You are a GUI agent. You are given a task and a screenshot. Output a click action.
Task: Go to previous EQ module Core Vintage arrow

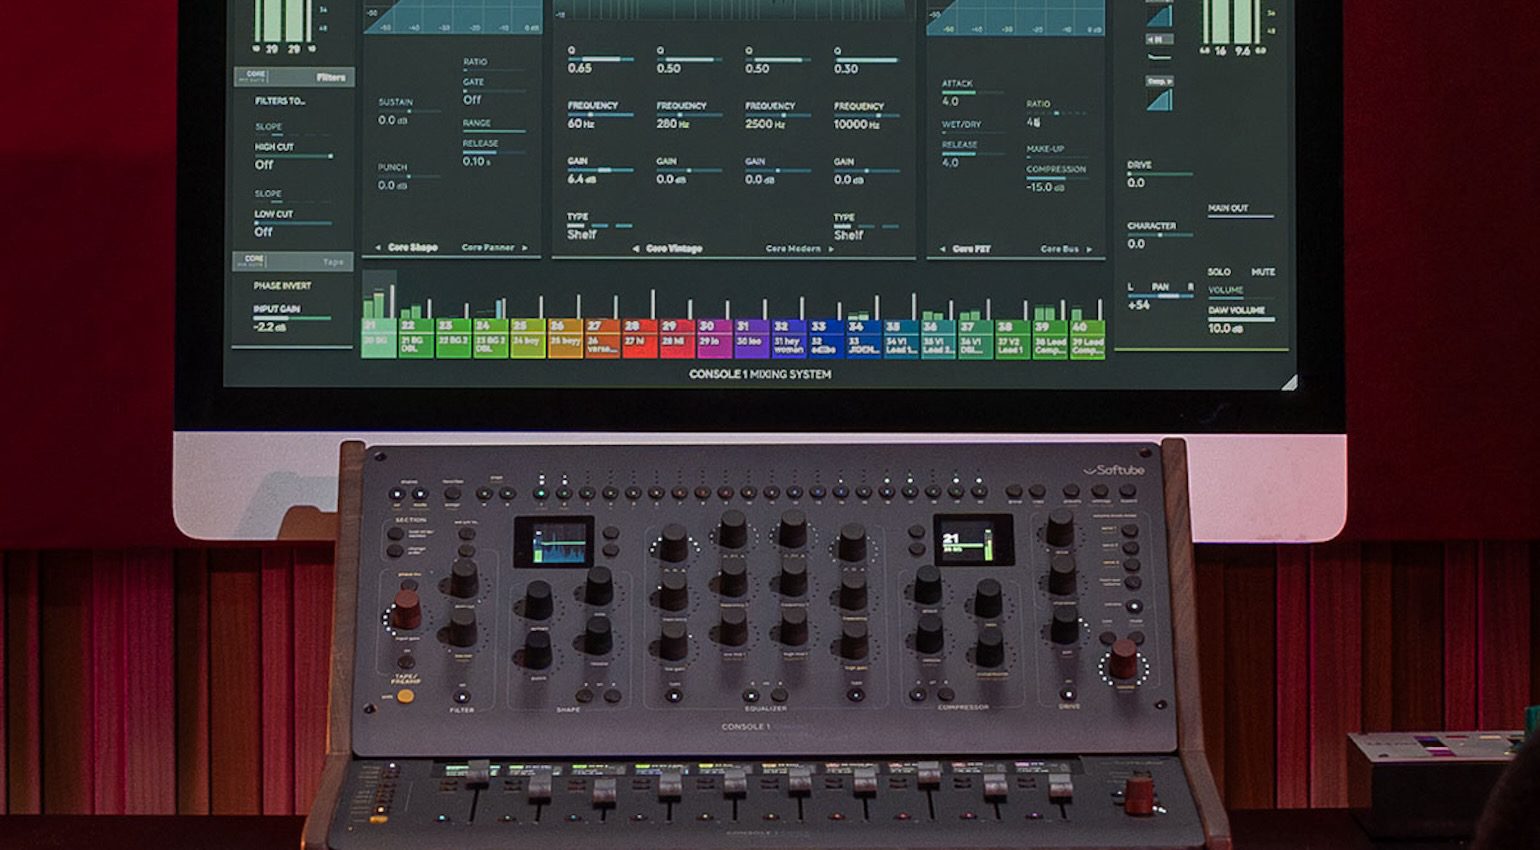[x=637, y=249]
